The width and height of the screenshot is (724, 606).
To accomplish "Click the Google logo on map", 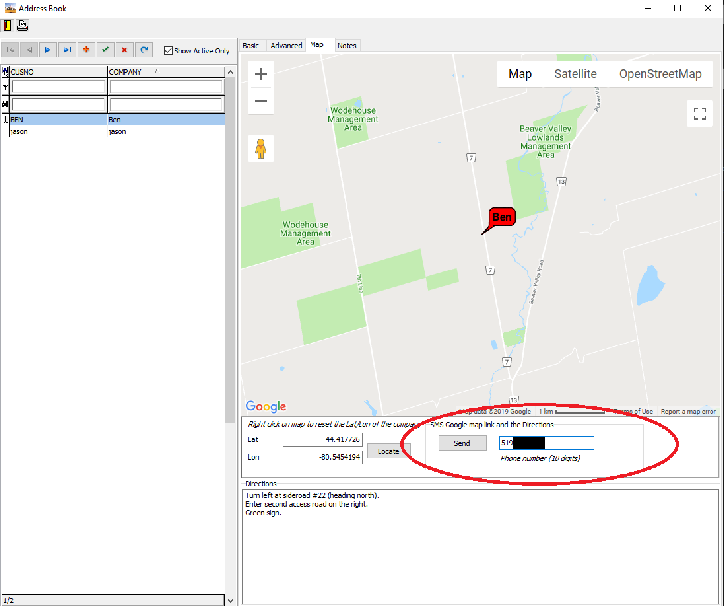I will [266, 406].
